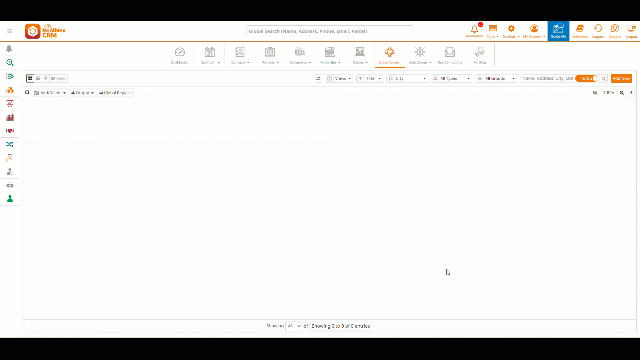Open the Dashboard module icon

[180, 56]
